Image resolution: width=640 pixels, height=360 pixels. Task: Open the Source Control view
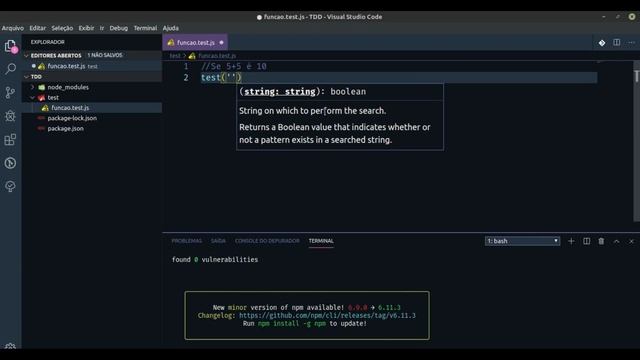(11, 92)
